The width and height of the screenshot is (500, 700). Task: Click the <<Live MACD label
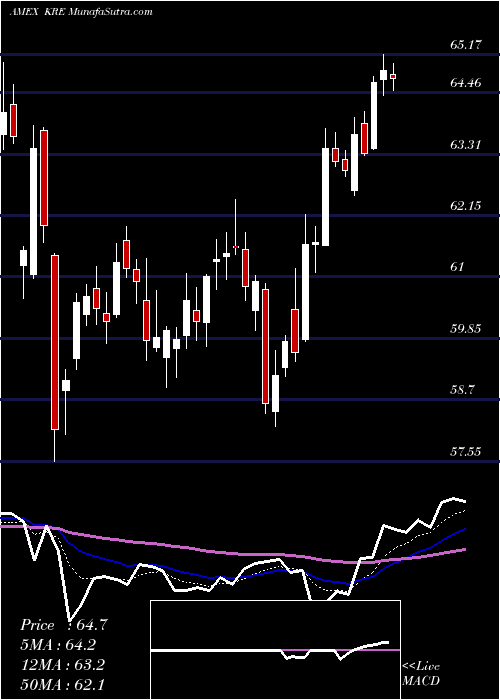point(421,673)
